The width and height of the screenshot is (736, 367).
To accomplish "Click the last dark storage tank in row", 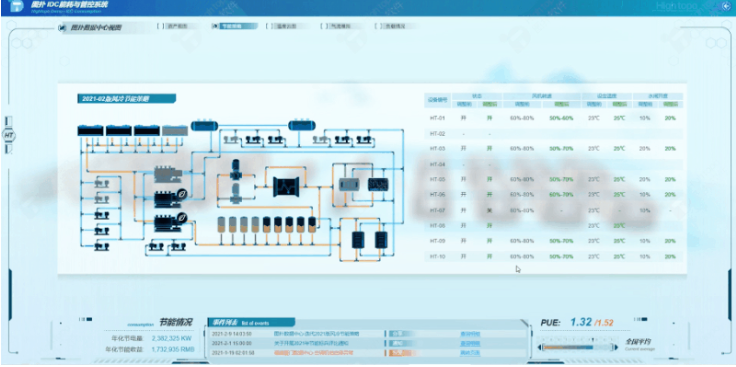I will pyautogui.click(x=312, y=225).
